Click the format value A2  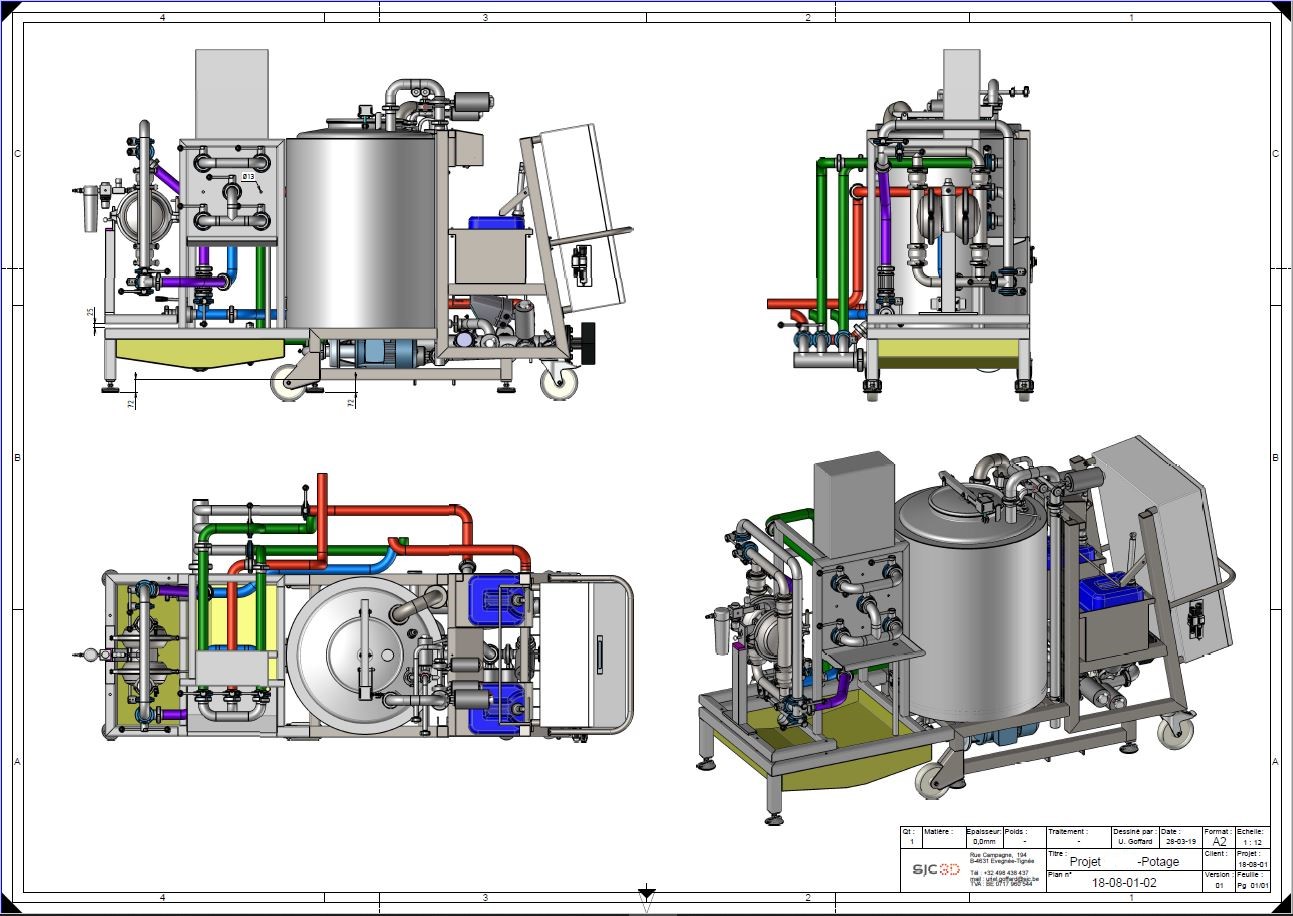coord(1217,842)
